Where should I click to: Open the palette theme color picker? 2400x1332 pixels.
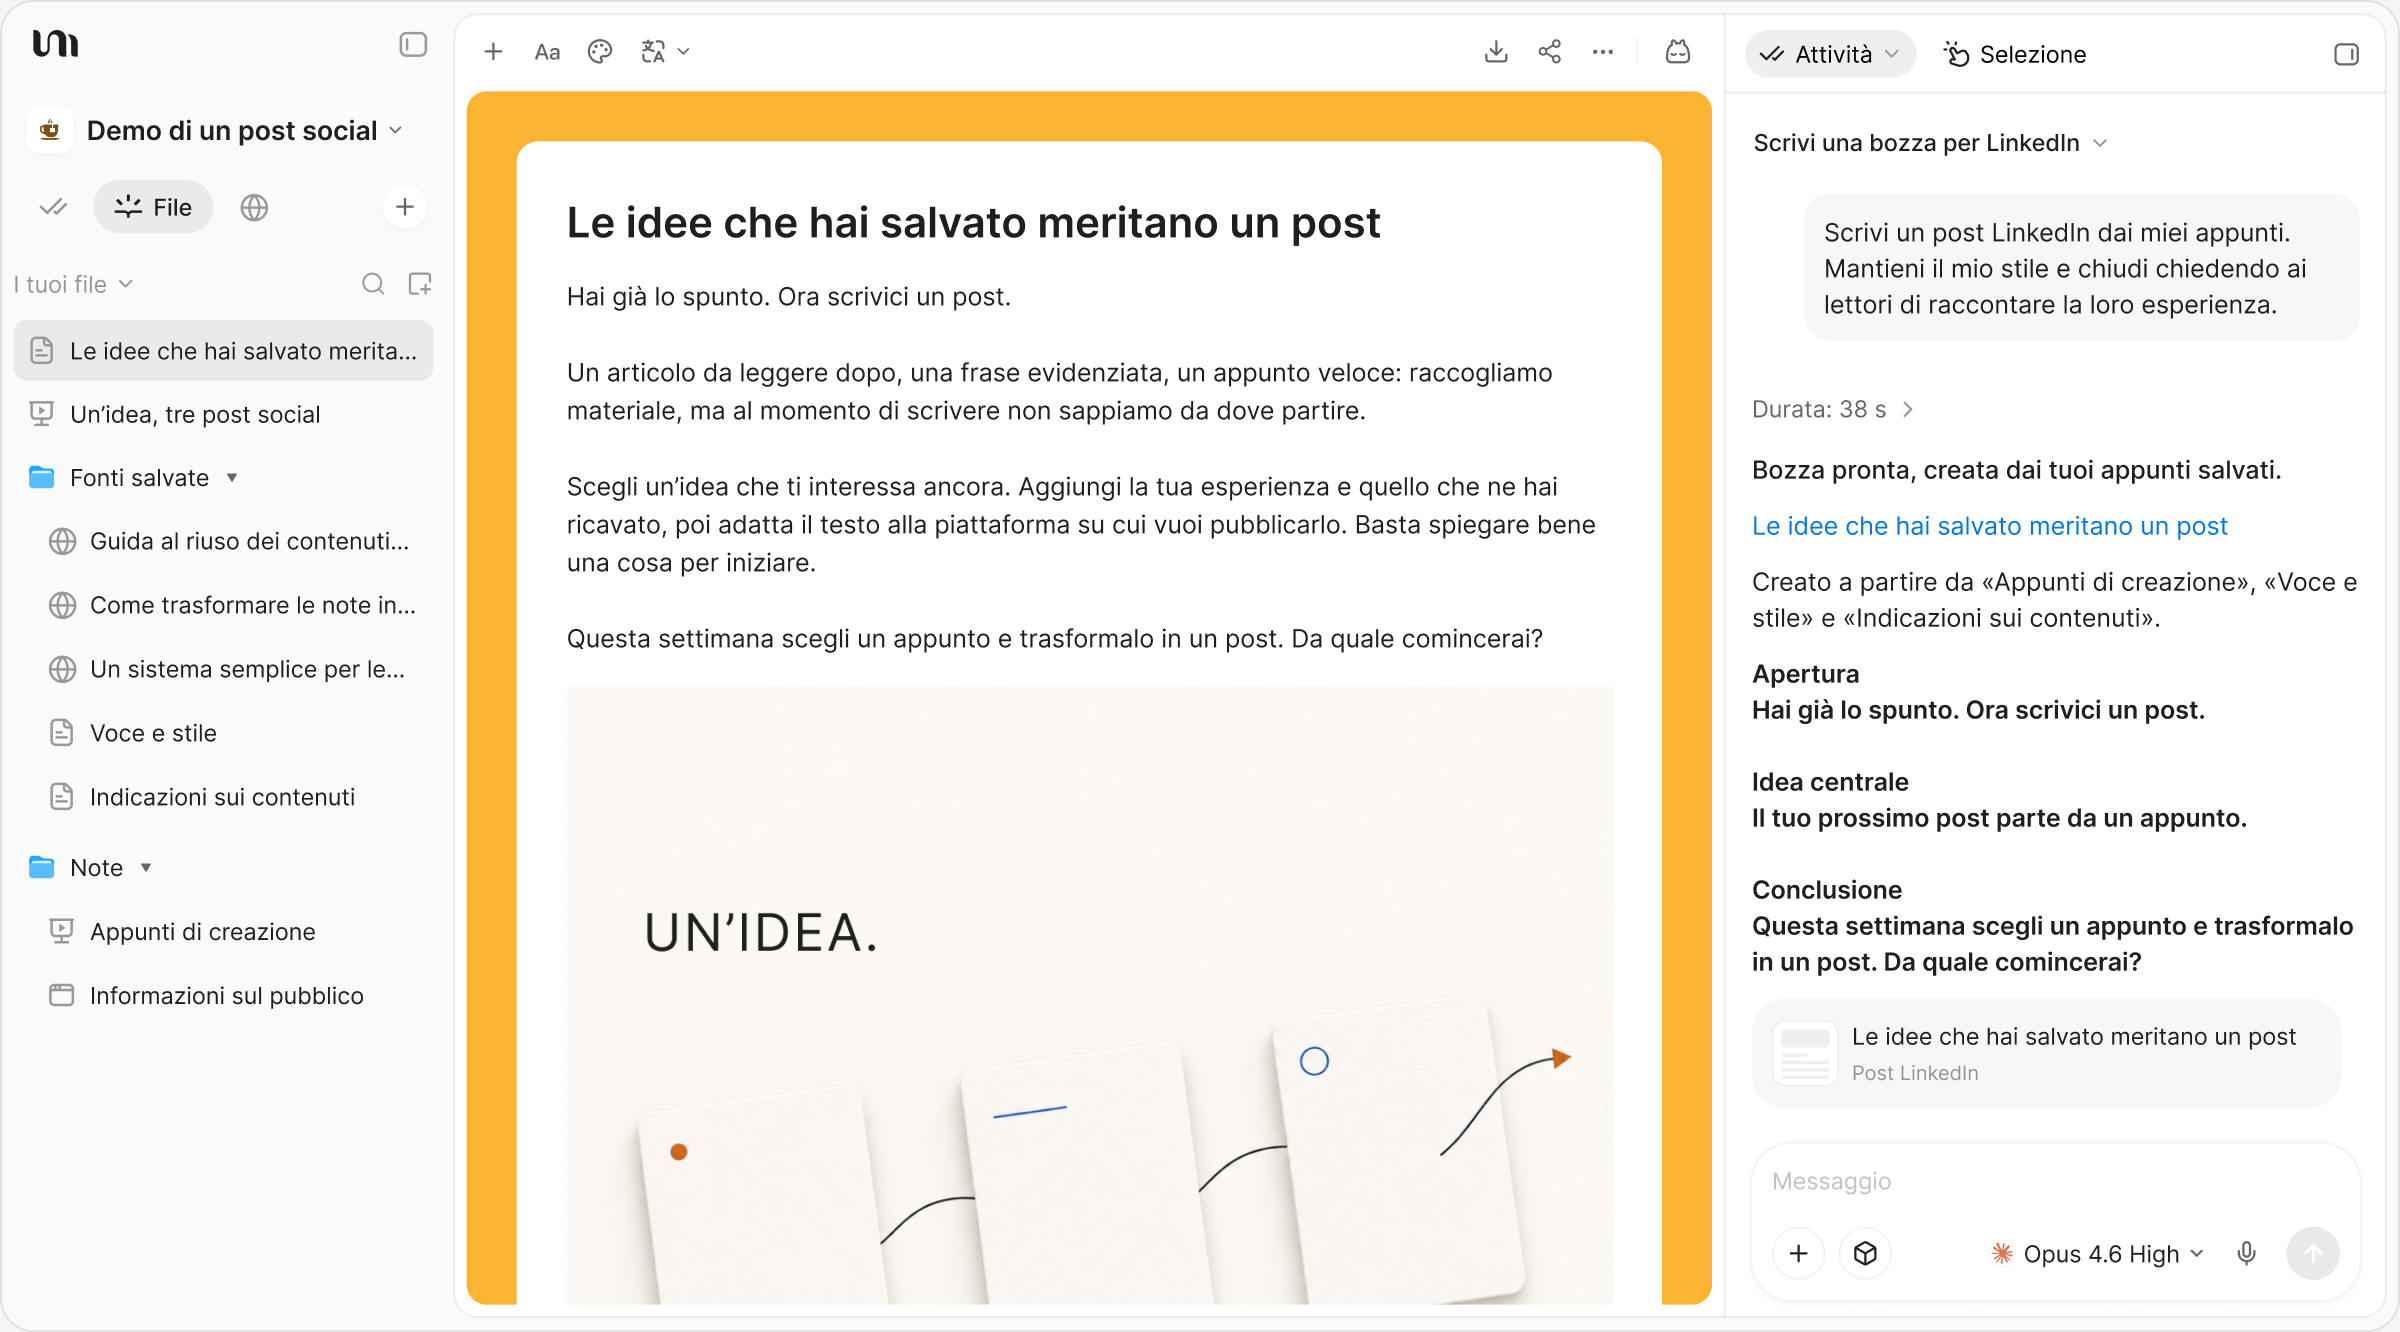(x=600, y=52)
